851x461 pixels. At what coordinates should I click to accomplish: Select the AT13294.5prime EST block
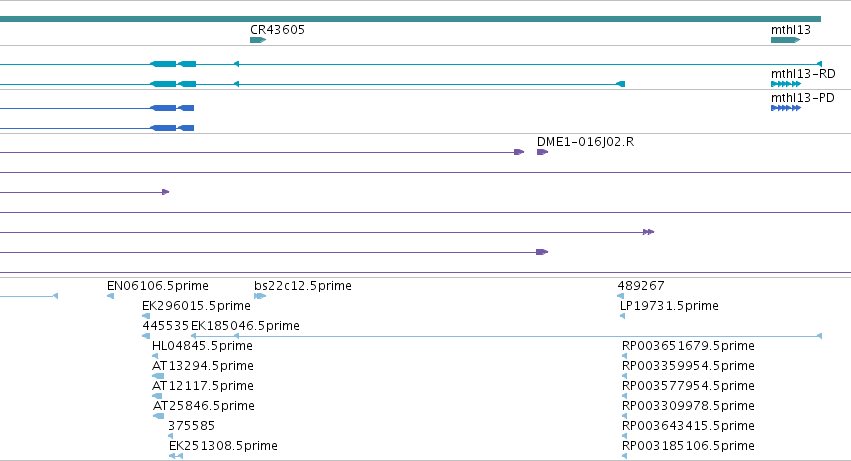point(158,376)
